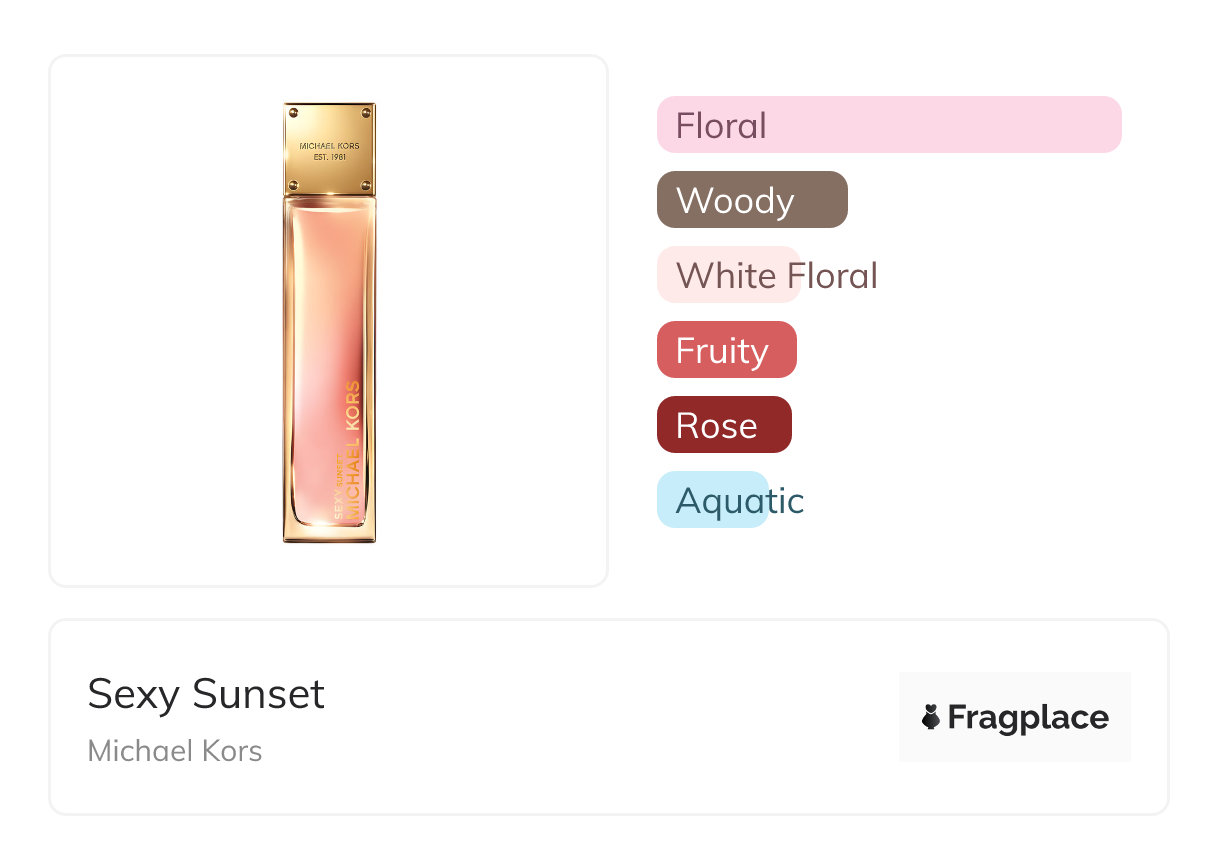The height and width of the screenshot is (864, 1218).
Task: Choose the red Fruity accord bar
Action: 726,350
